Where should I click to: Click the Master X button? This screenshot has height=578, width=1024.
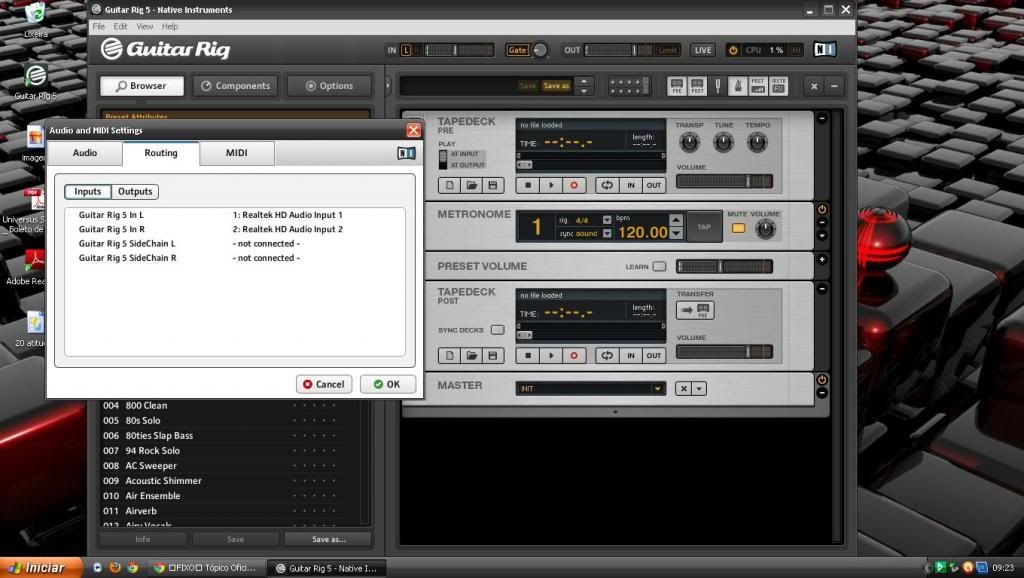tap(683, 389)
